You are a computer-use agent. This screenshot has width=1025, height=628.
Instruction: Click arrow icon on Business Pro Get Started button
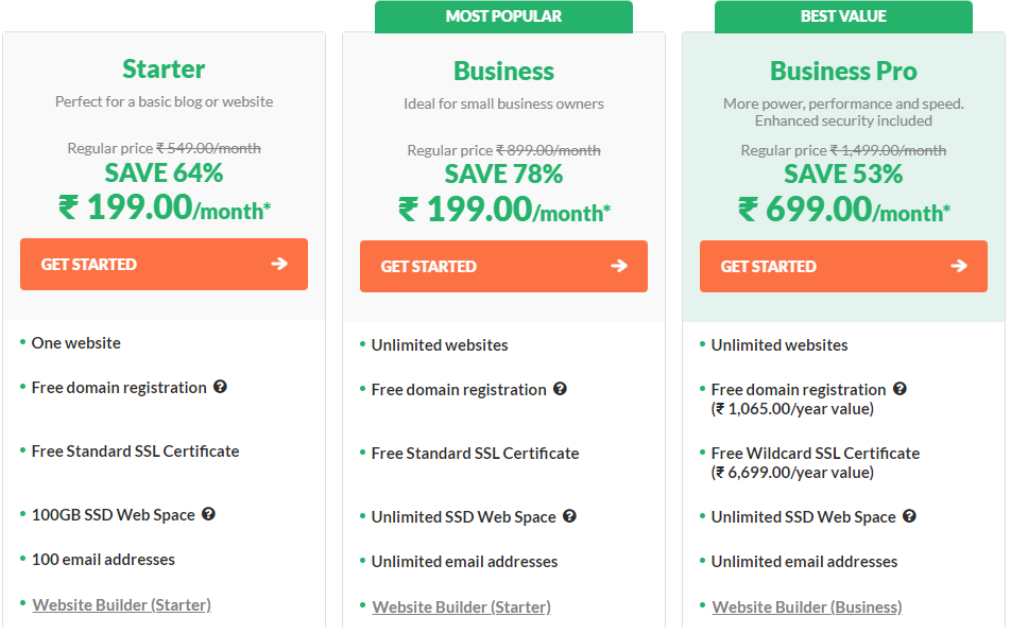click(x=960, y=266)
